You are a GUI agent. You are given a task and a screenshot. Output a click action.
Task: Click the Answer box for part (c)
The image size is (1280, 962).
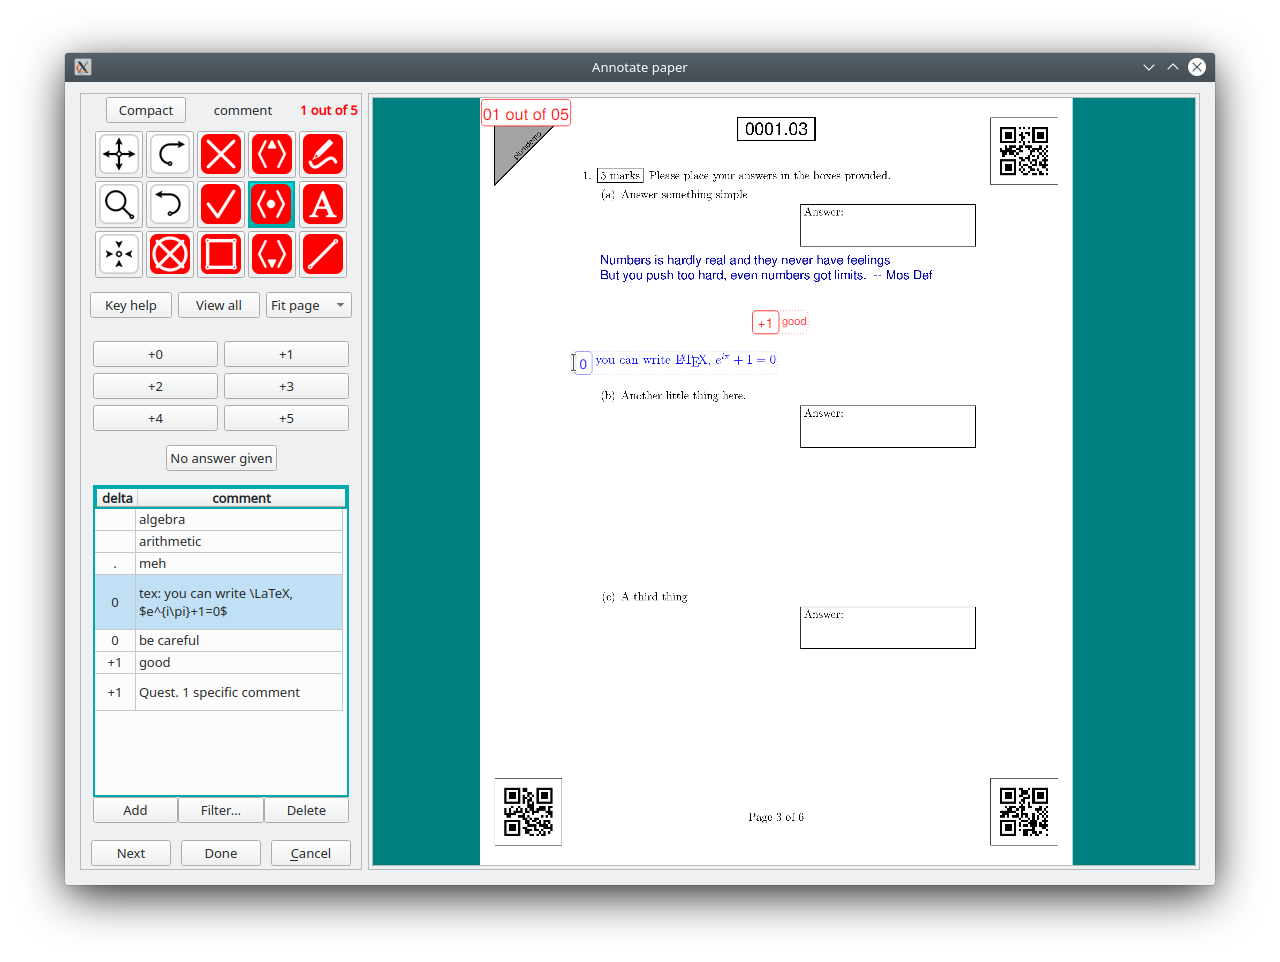888,627
